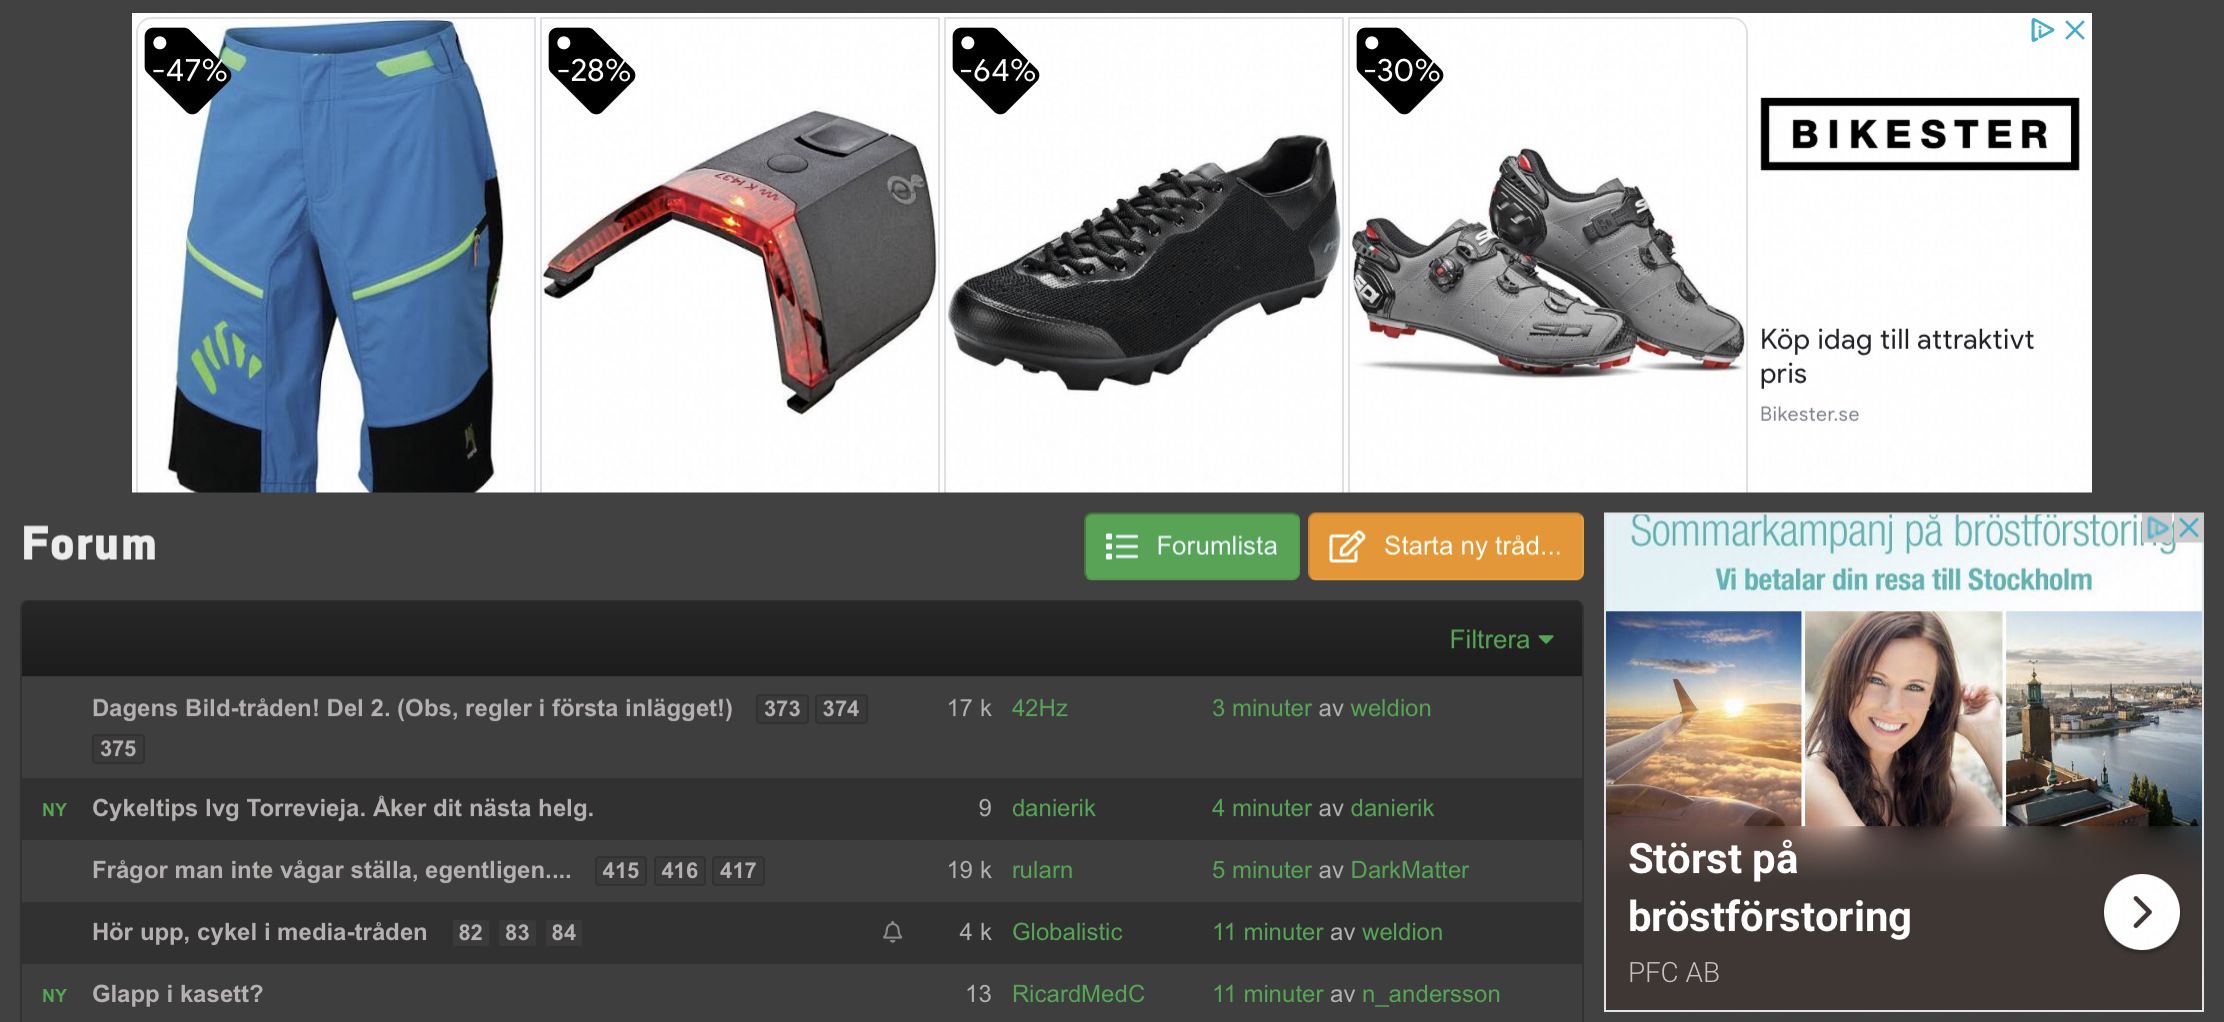Close the Bikester banner ad with X
The width and height of the screenshot is (2224, 1022).
click(x=2075, y=30)
